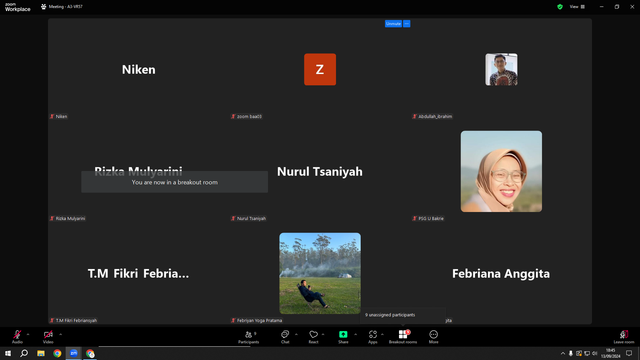Open the meeting info icon by the title
Screen dimensions: 640x360
pos(44,7)
